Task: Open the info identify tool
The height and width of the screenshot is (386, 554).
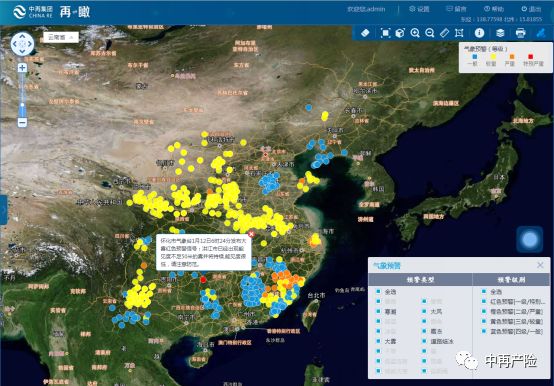Action: [479, 33]
